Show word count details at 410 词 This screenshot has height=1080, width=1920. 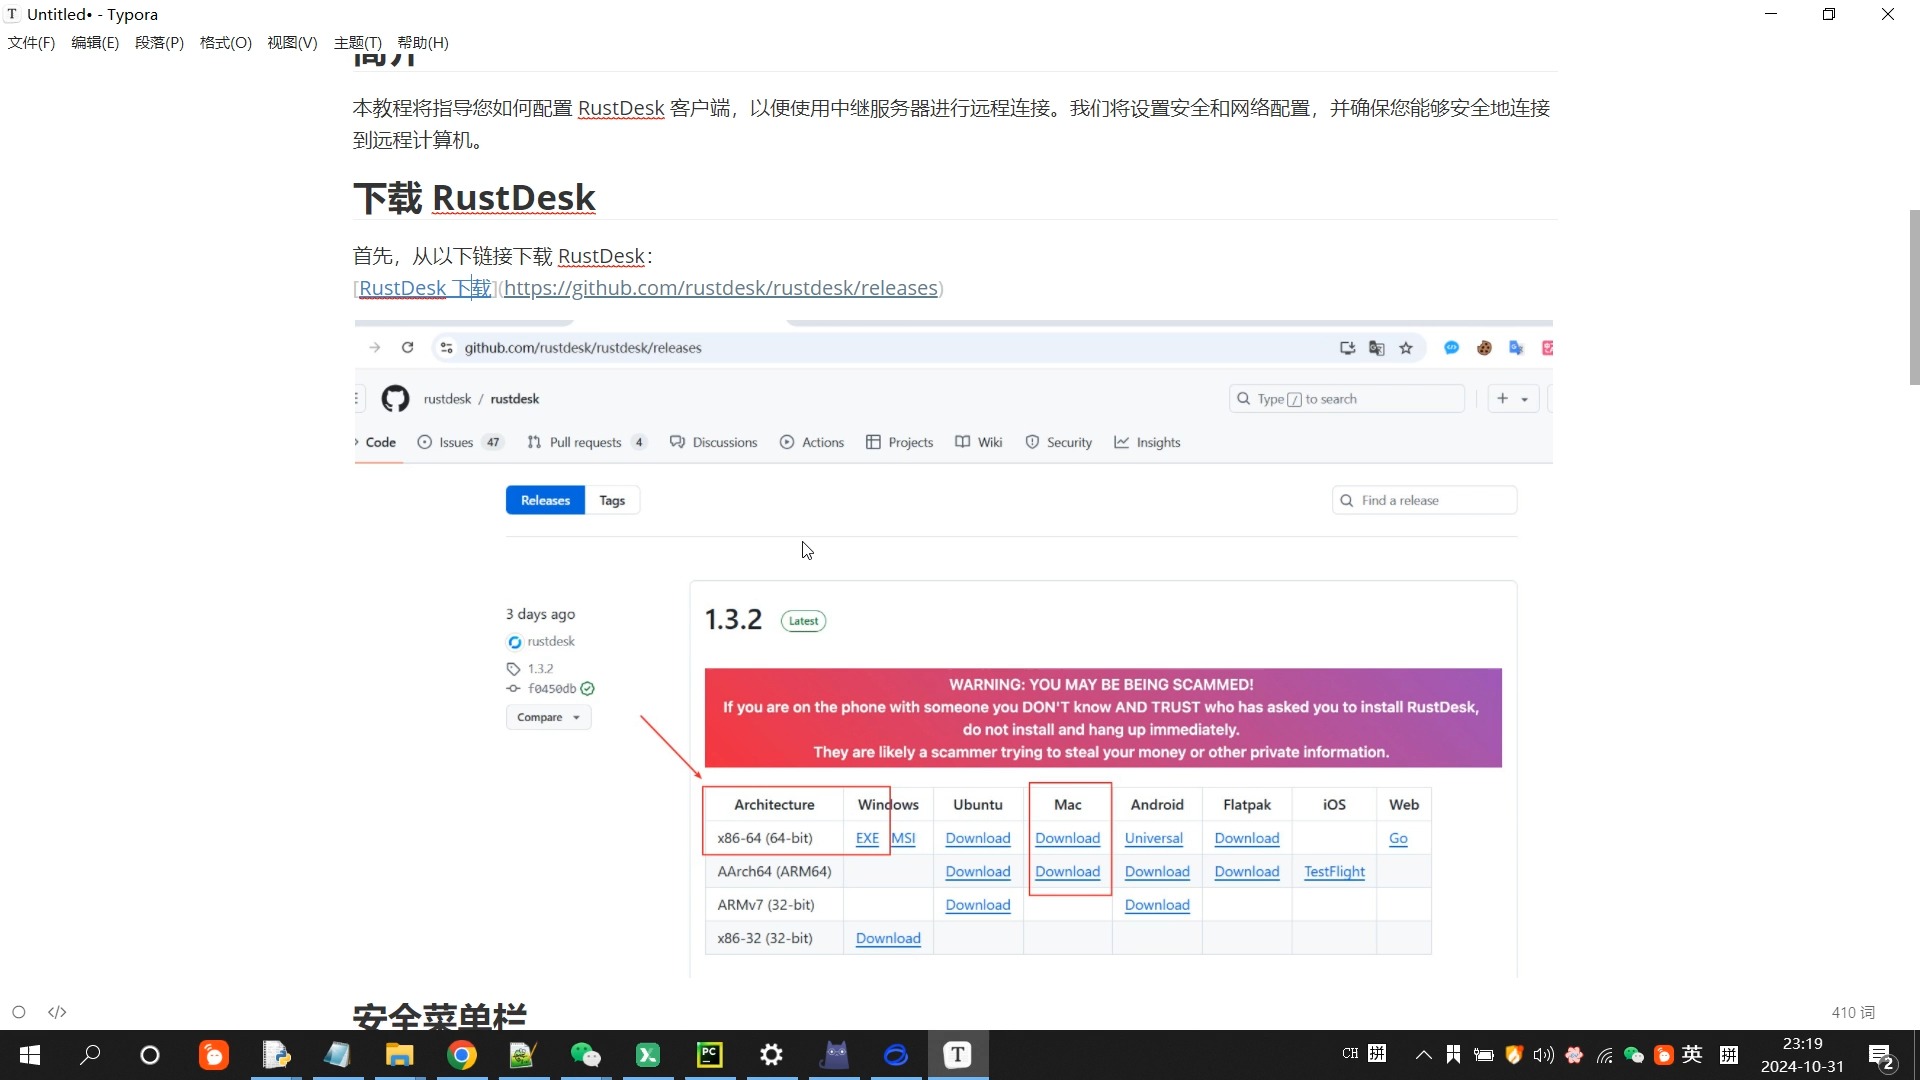[x=1853, y=1012]
